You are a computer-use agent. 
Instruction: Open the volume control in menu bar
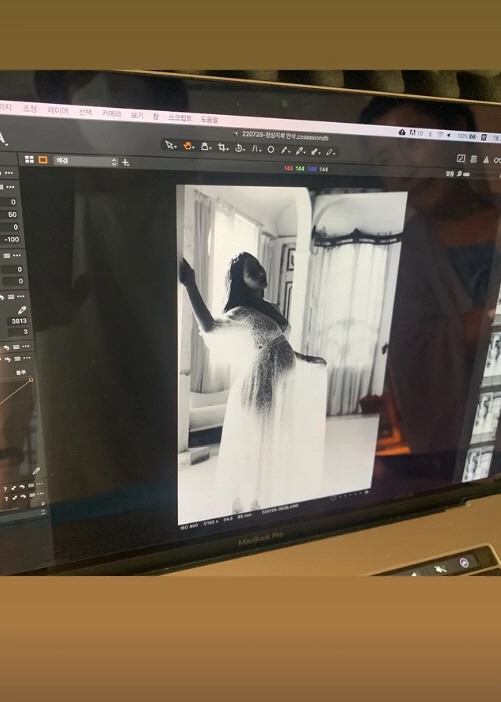click(x=449, y=134)
